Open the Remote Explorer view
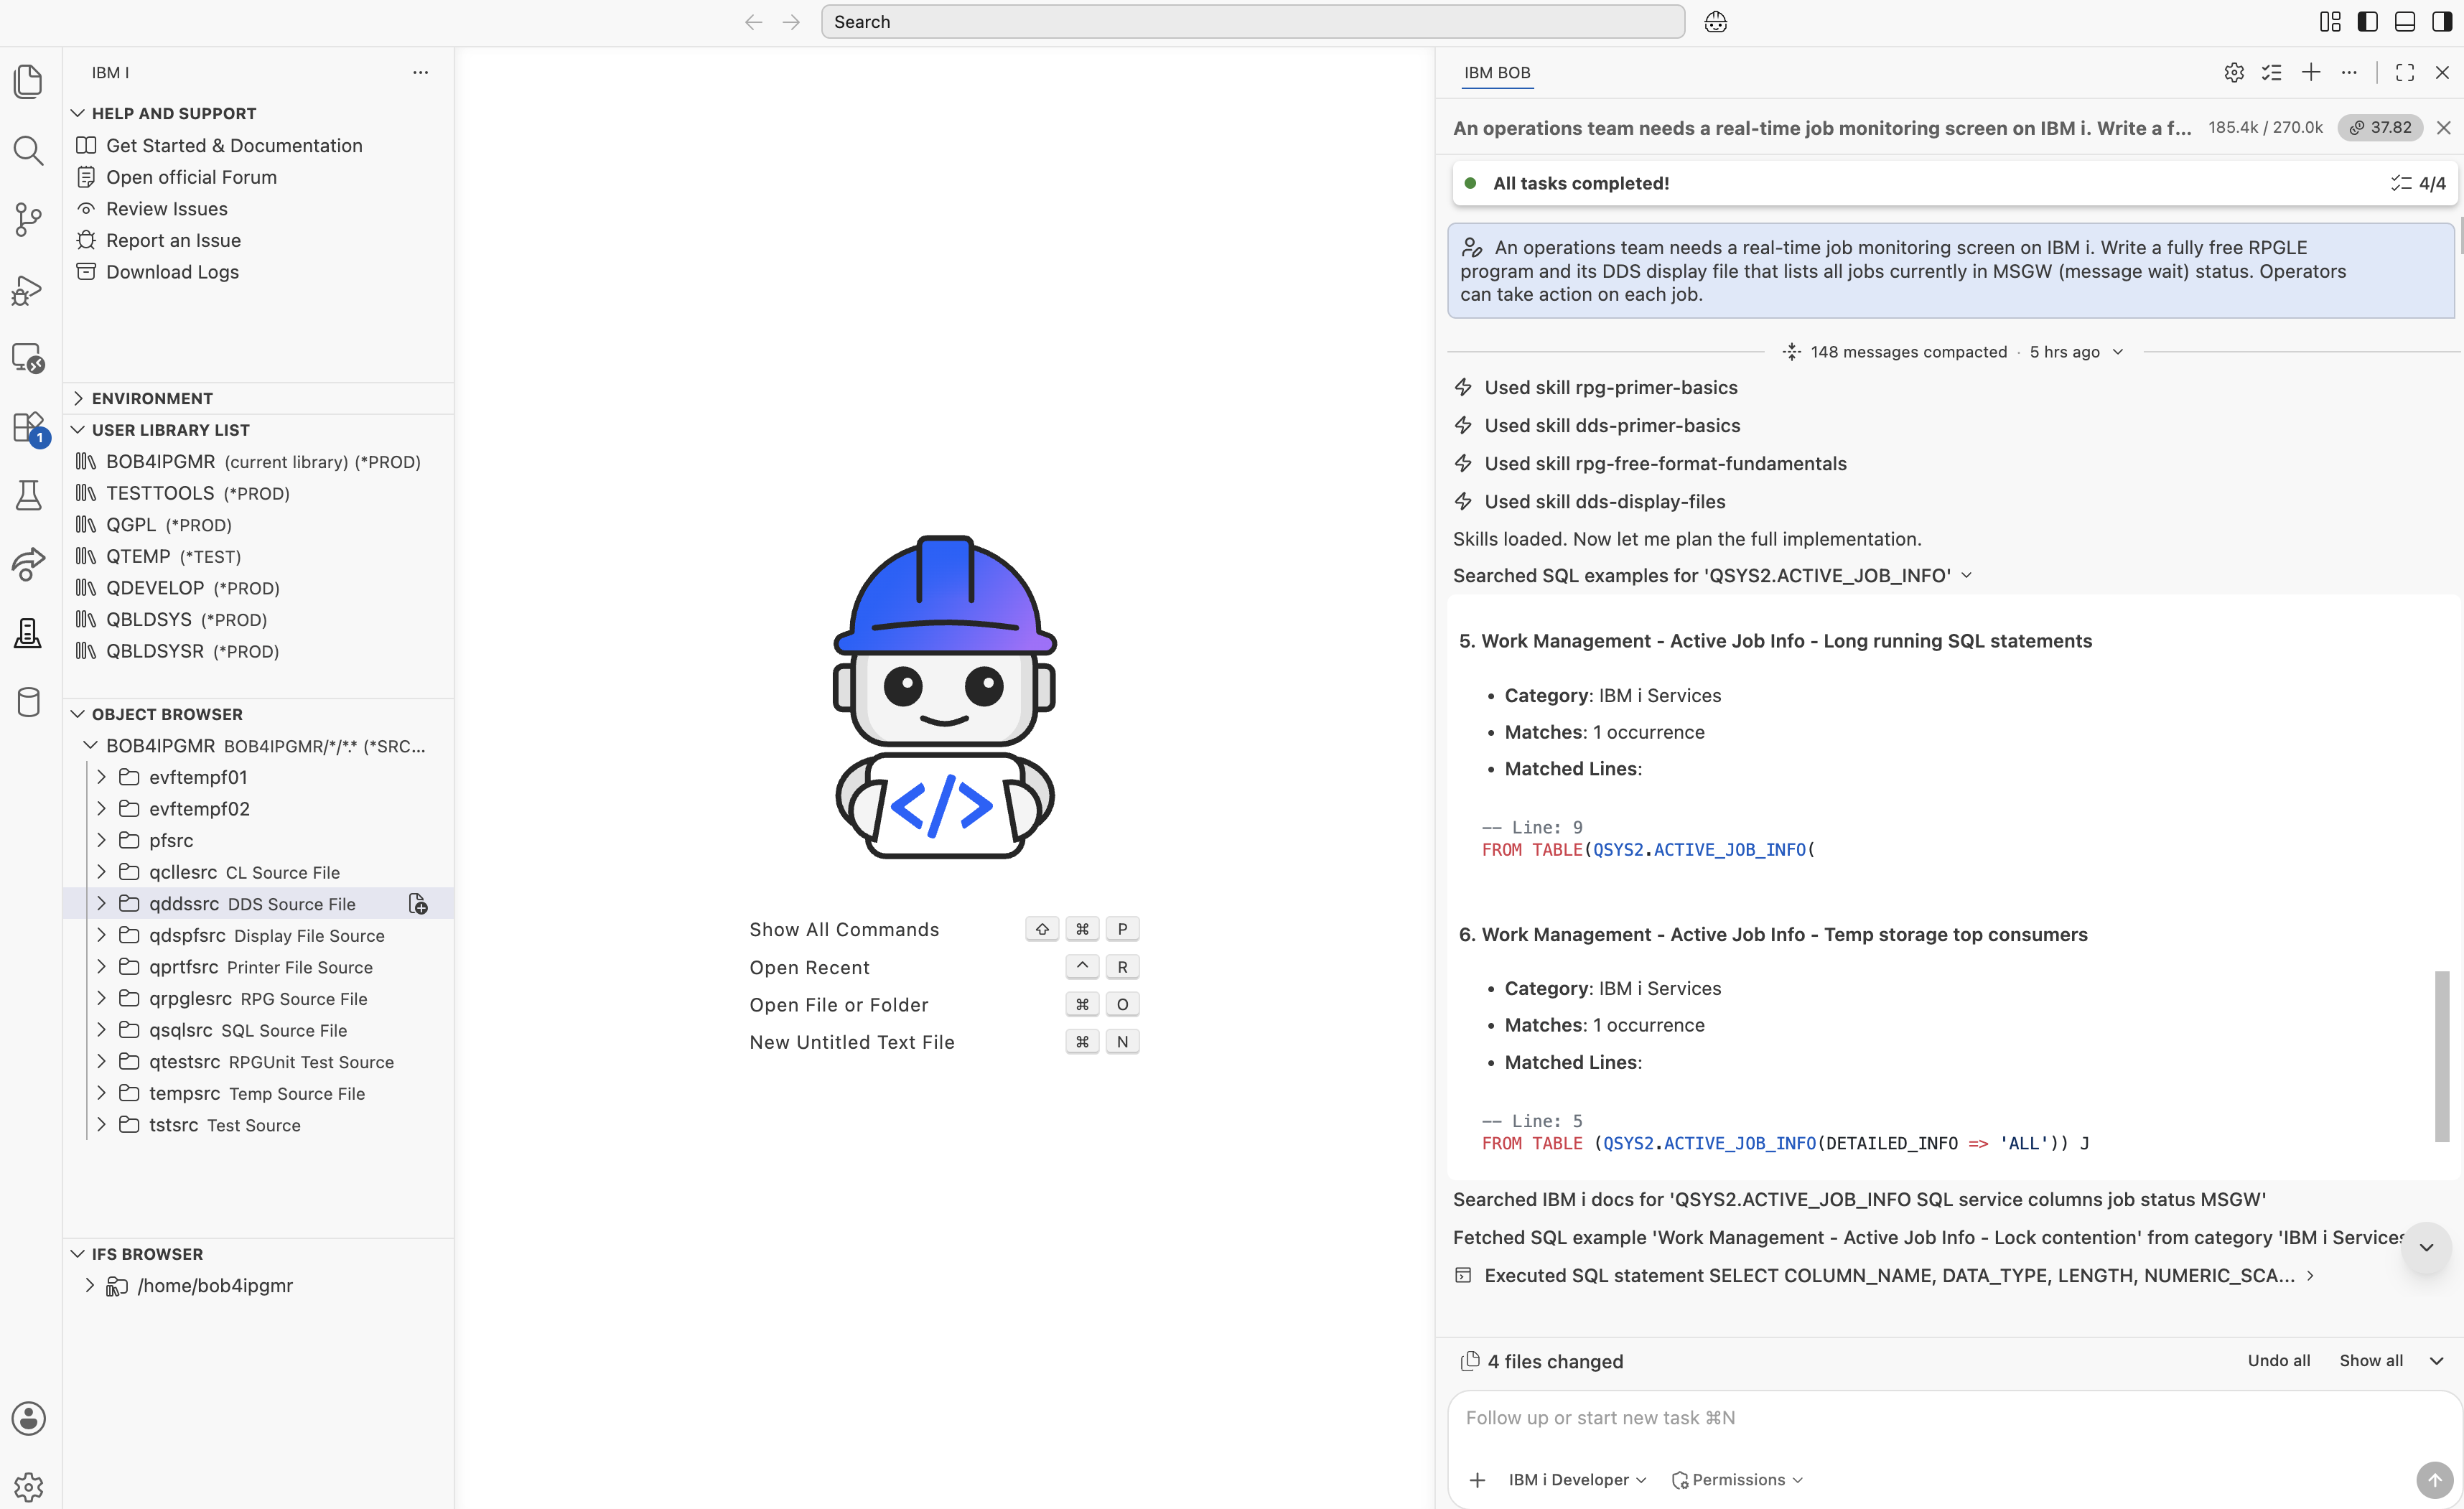Screen dimensions: 2464x1509 [29, 358]
